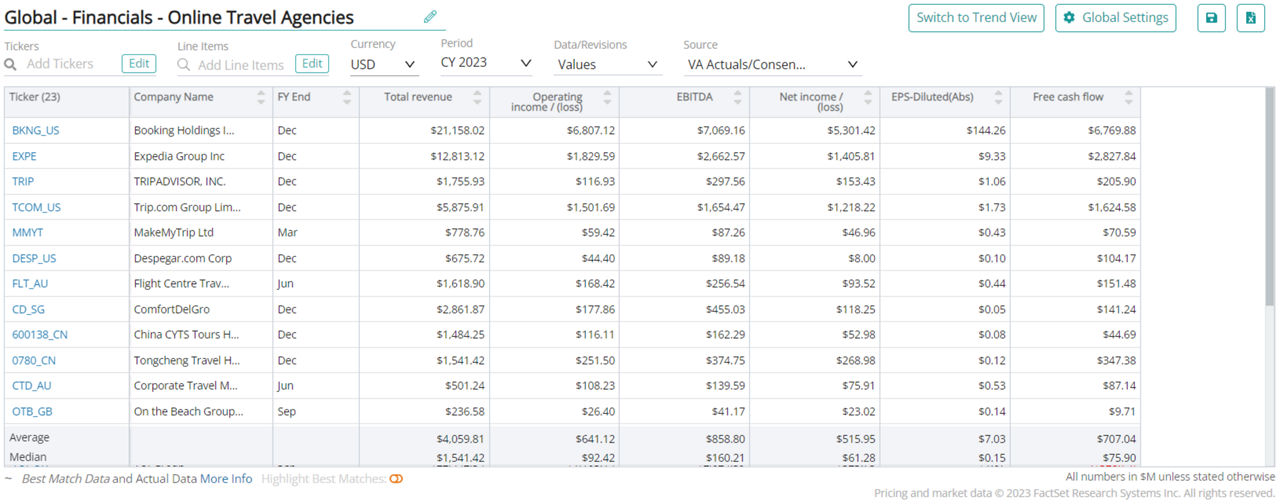Click the $6,769.88 free cash flow value
The width and height of the screenshot is (1280, 504).
[1111, 130]
